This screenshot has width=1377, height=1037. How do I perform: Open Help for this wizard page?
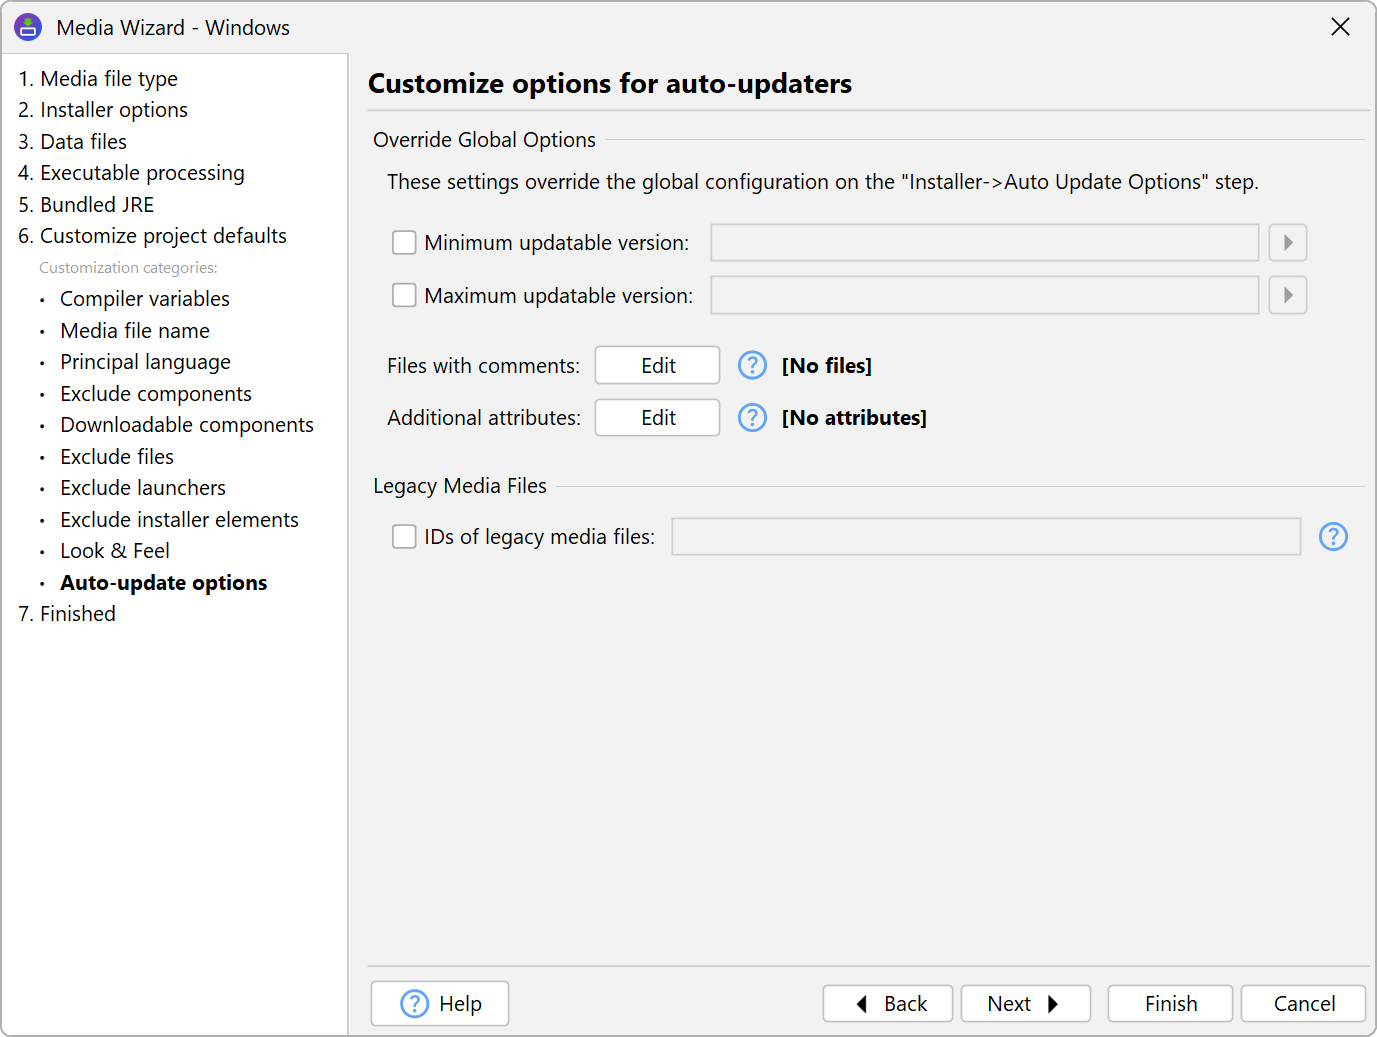coord(440,1004)
